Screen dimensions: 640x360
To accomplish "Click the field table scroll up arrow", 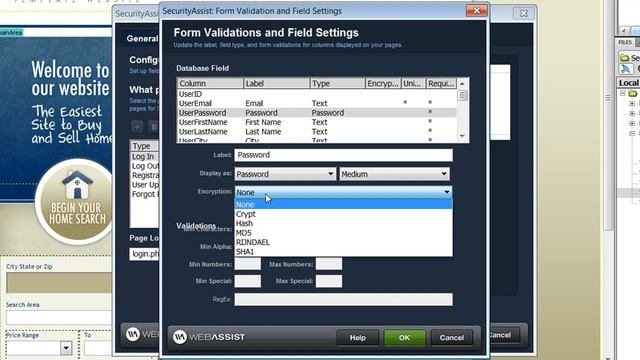I will (x=462, y=84).
